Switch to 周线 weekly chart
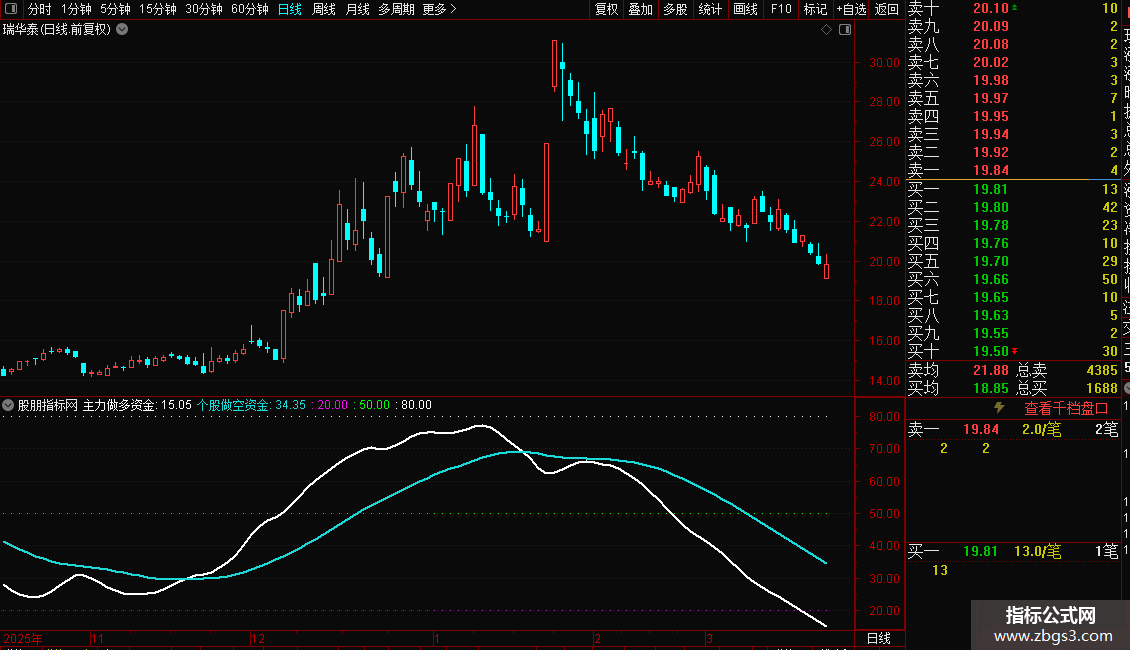This screenshot has width=1130, height=650. coord(324,9)
